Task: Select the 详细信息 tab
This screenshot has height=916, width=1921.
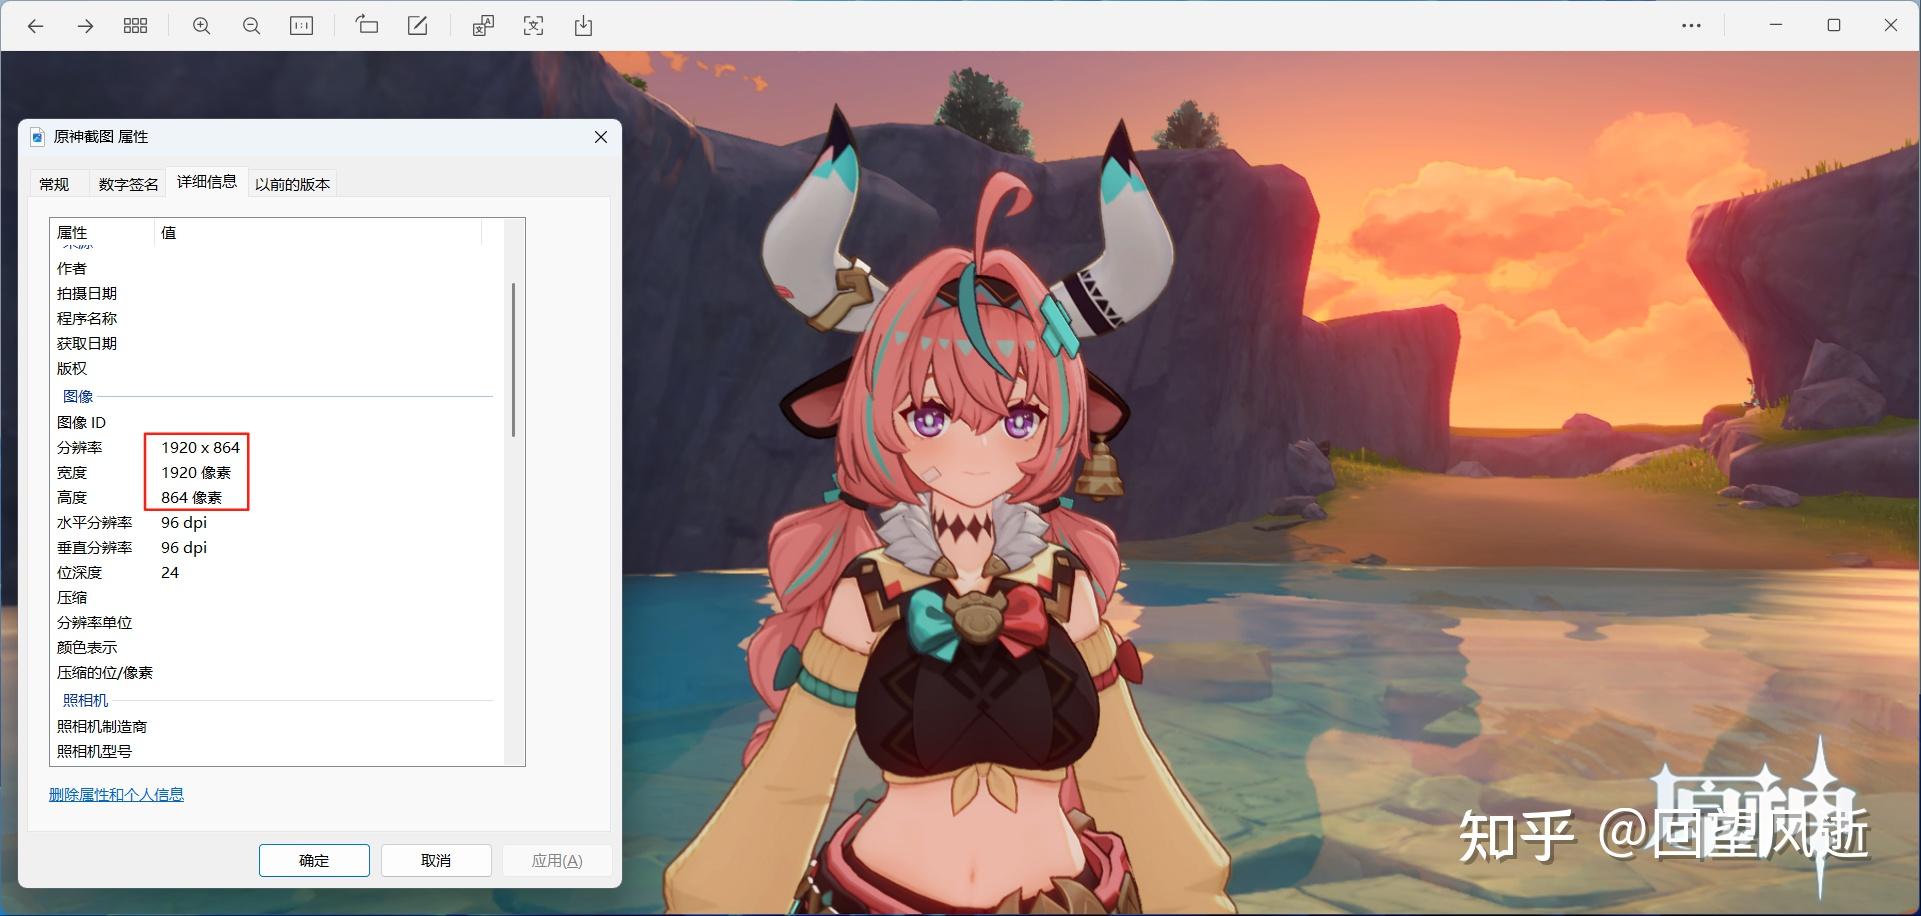Action: [207, 181]
